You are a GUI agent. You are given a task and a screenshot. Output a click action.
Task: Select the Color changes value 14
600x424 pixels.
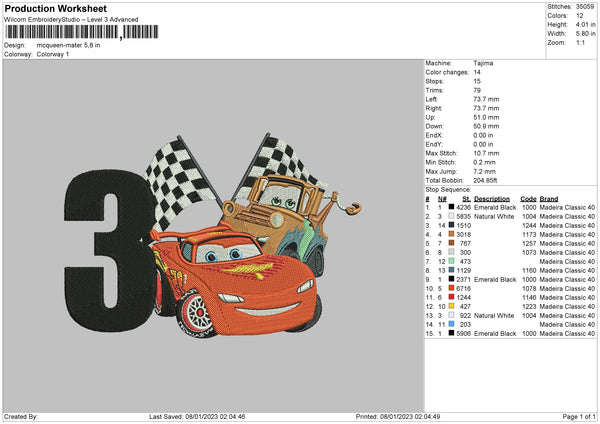477,72
